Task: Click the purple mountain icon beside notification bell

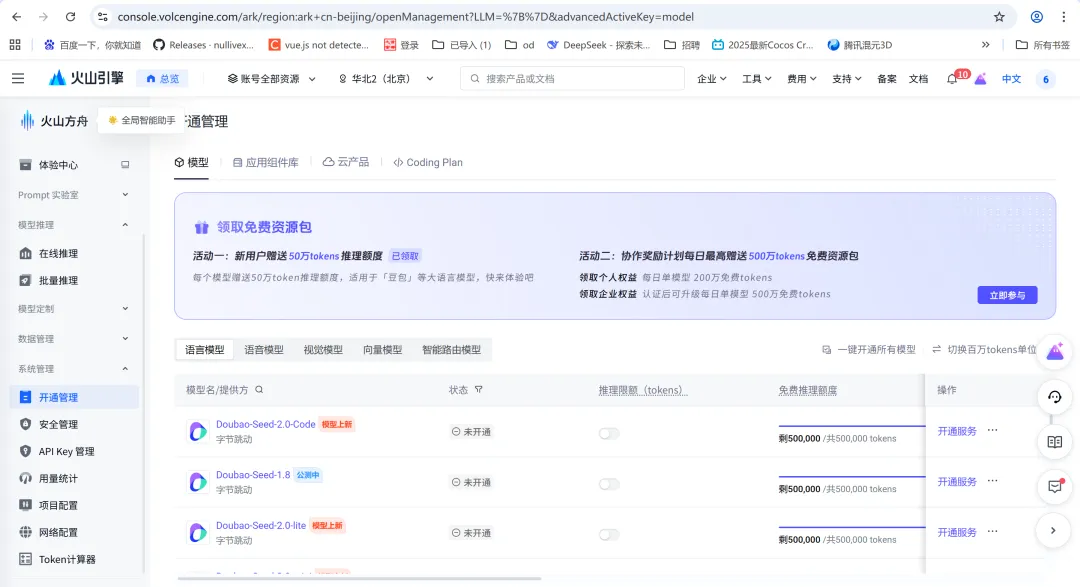Action: [x=980, y=79]
